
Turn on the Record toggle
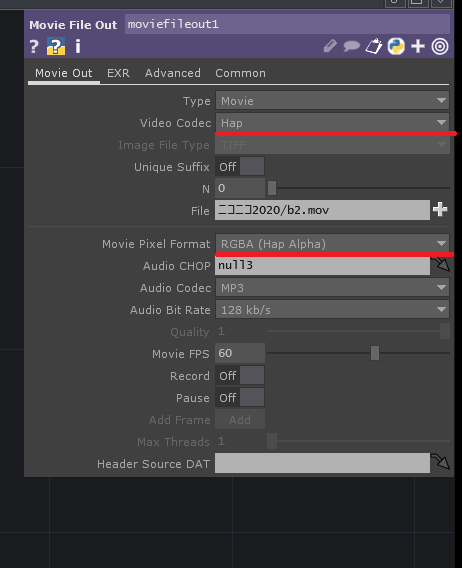240,376
